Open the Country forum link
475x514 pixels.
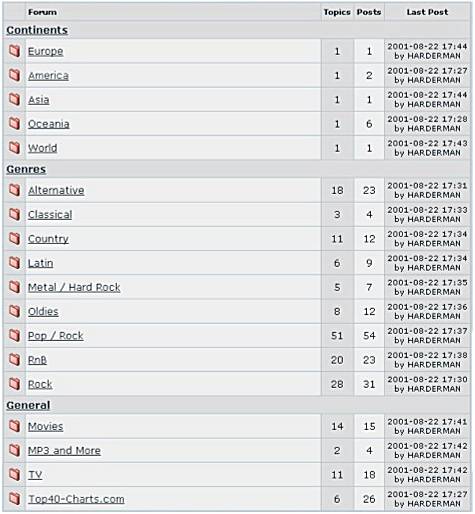48,239
